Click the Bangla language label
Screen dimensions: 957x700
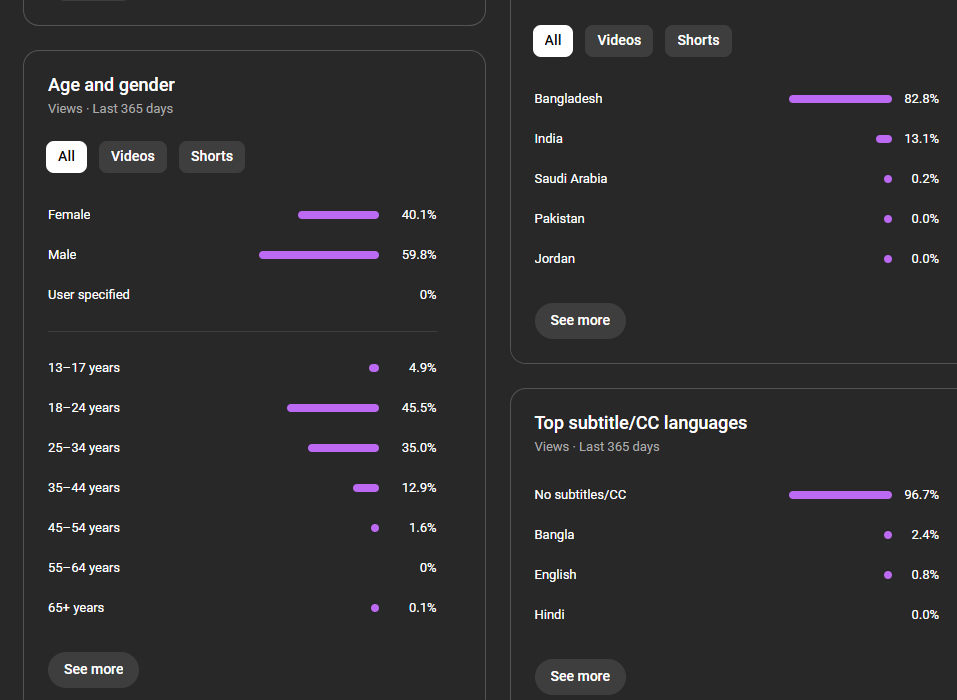(554, 535)
